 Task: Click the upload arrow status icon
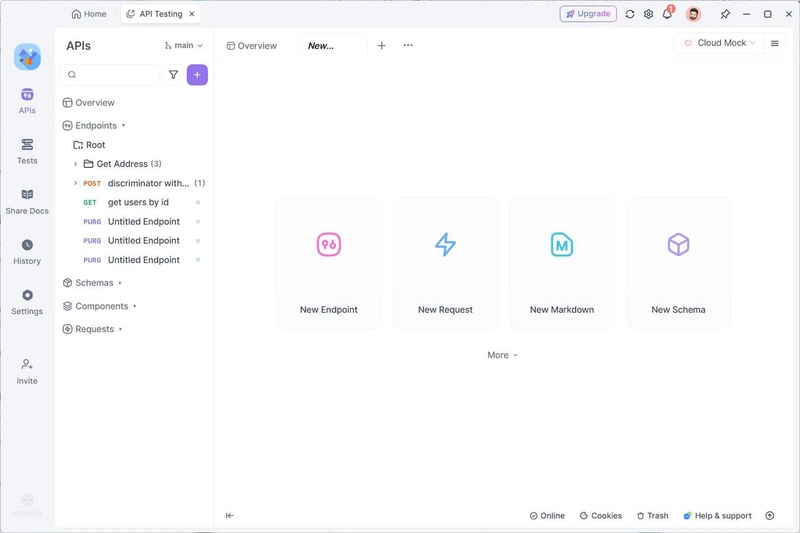769,516
